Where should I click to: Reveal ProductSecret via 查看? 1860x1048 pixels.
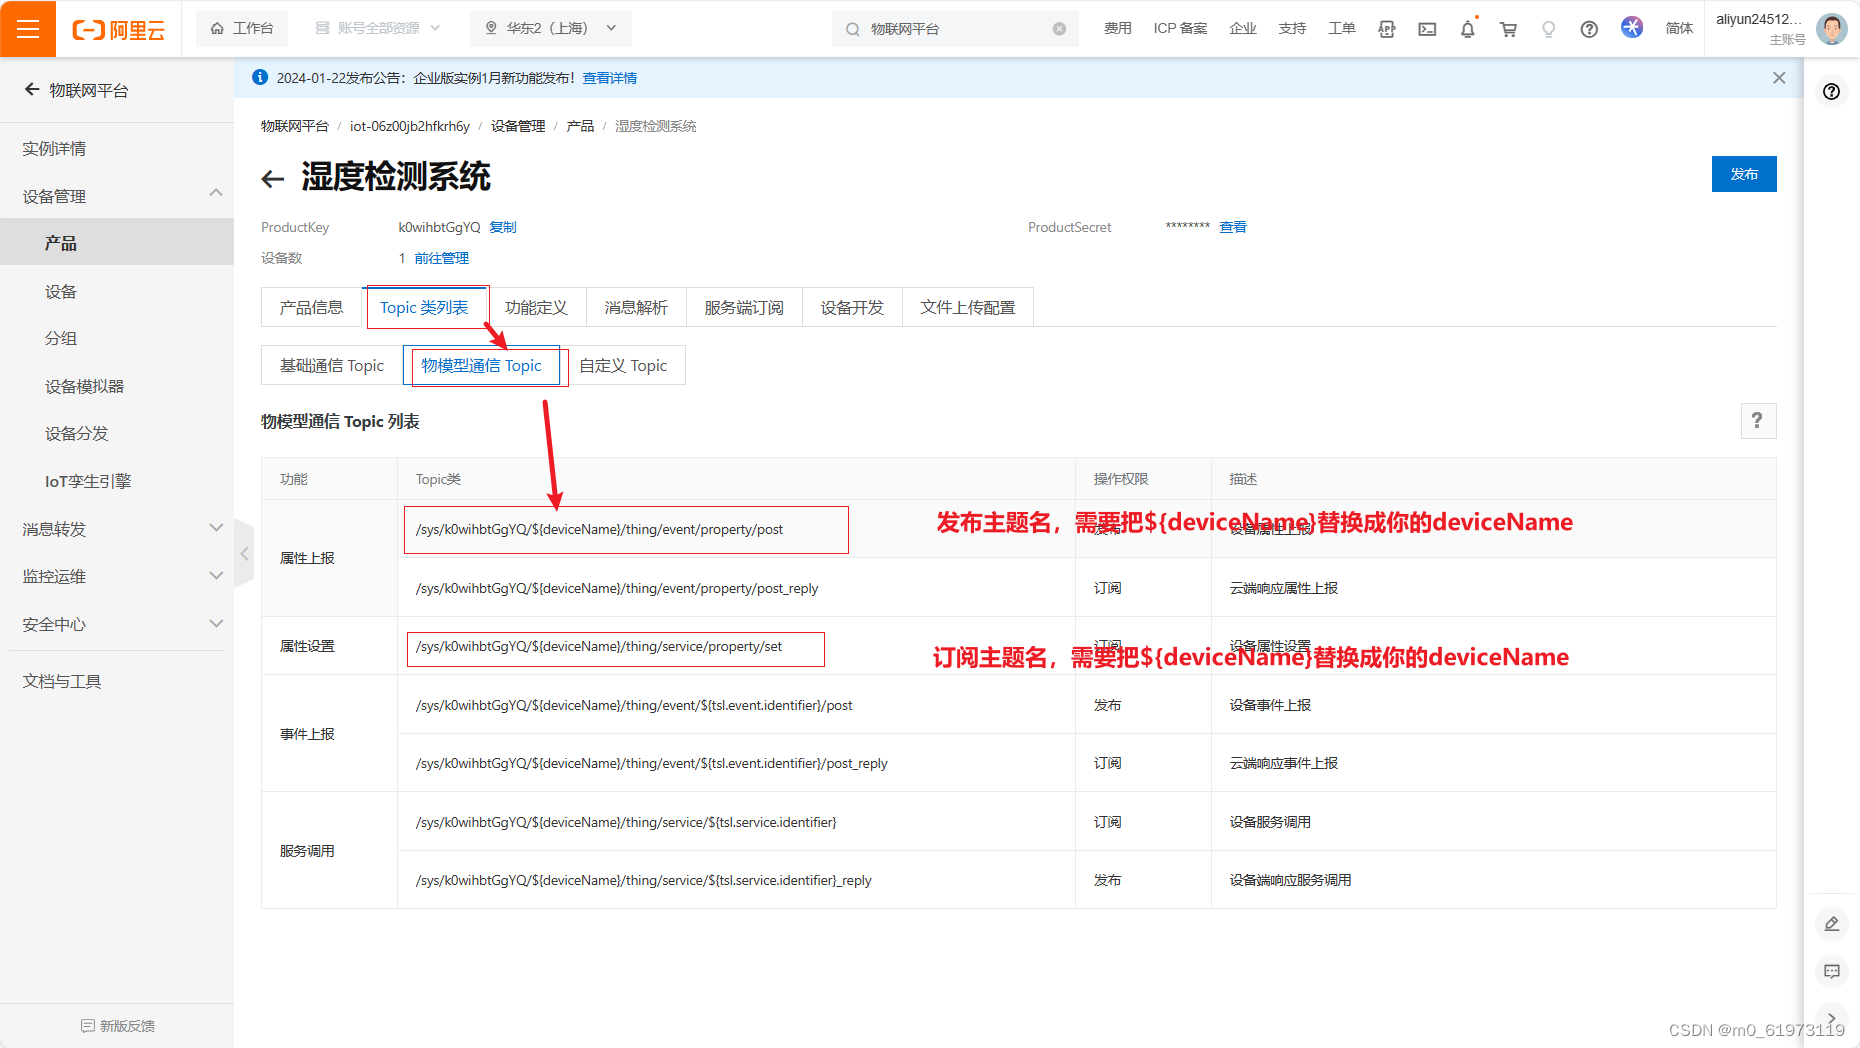point(1233,227)
